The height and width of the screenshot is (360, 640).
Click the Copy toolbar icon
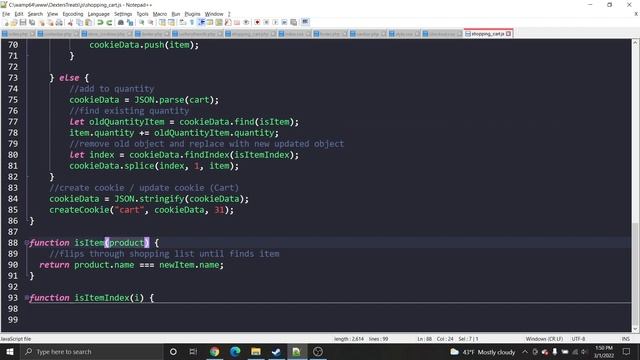pyautogui.click(x=80, y=22)
